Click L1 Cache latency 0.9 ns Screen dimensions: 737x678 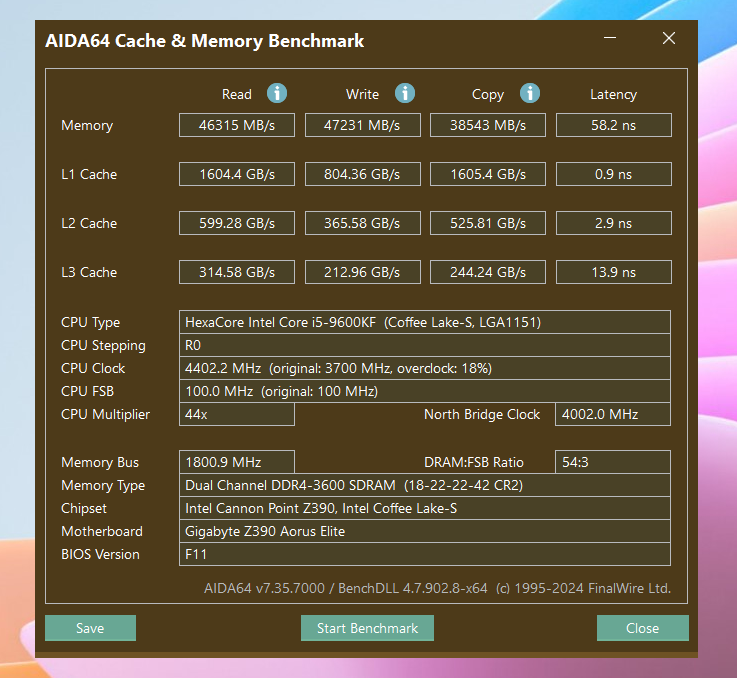tap(613, 174)
